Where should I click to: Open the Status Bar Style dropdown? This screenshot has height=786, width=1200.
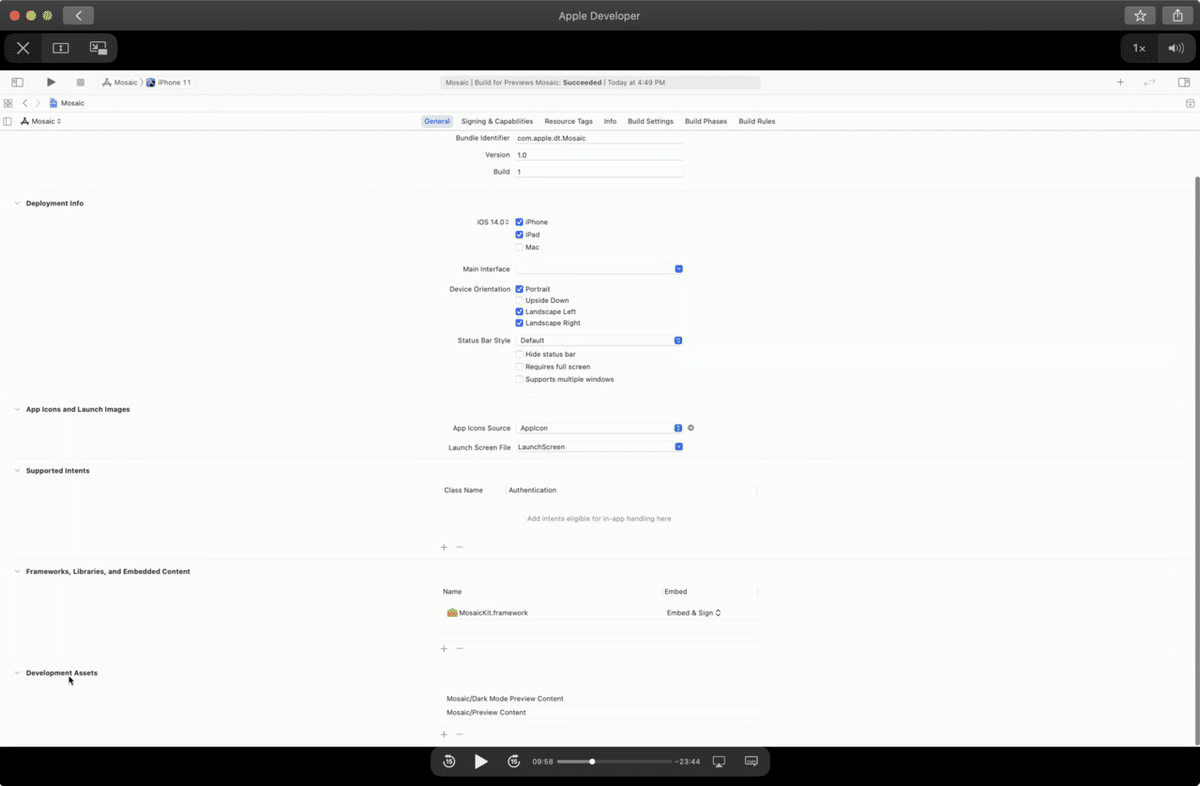pos(599,341)
